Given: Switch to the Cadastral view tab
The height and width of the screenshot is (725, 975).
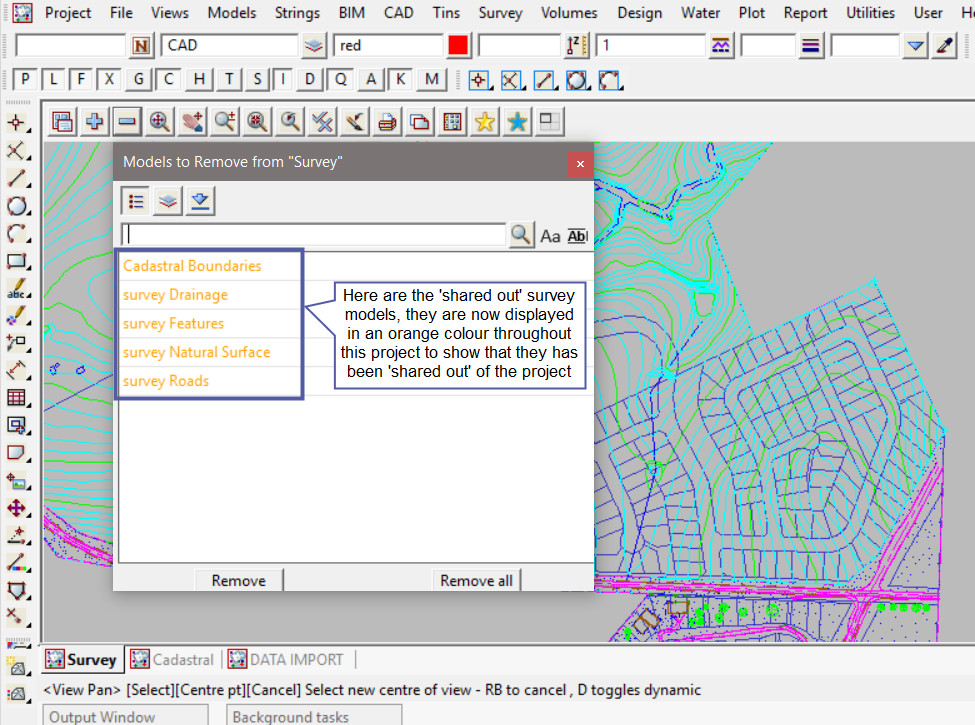Looking at the screenshot, I should coord(173,660).
